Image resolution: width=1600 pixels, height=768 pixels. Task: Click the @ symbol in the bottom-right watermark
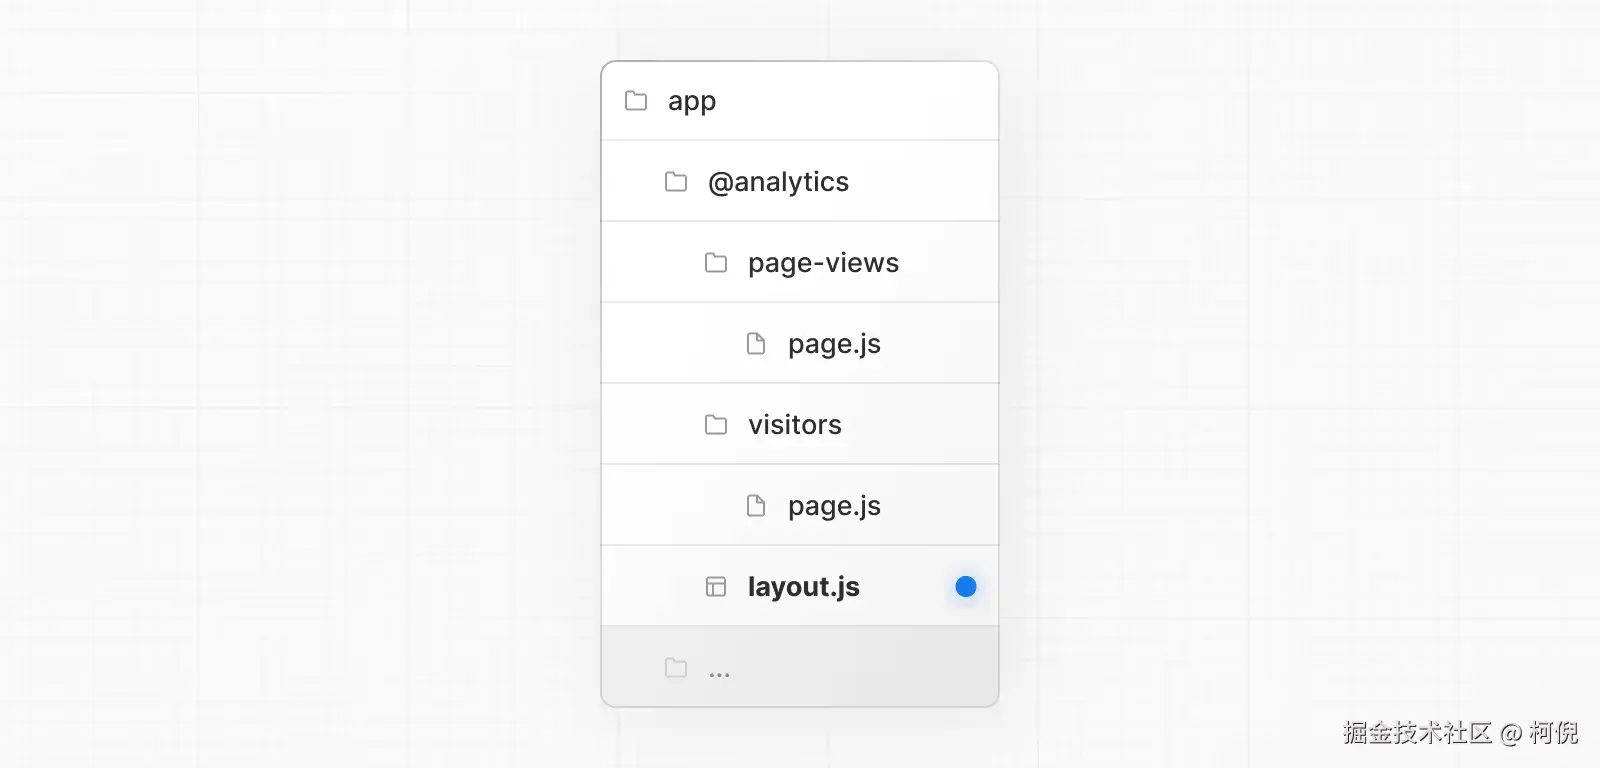click(1511, 734)
